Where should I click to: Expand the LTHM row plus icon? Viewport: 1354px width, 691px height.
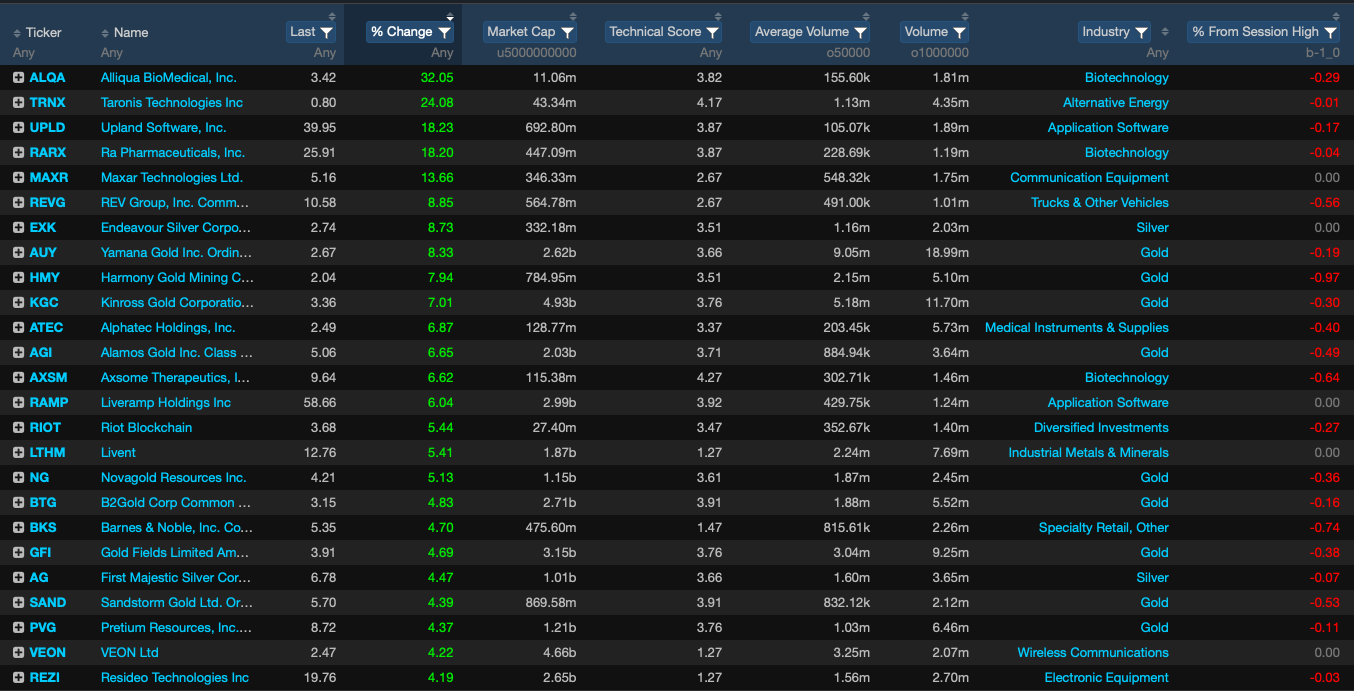18,453
